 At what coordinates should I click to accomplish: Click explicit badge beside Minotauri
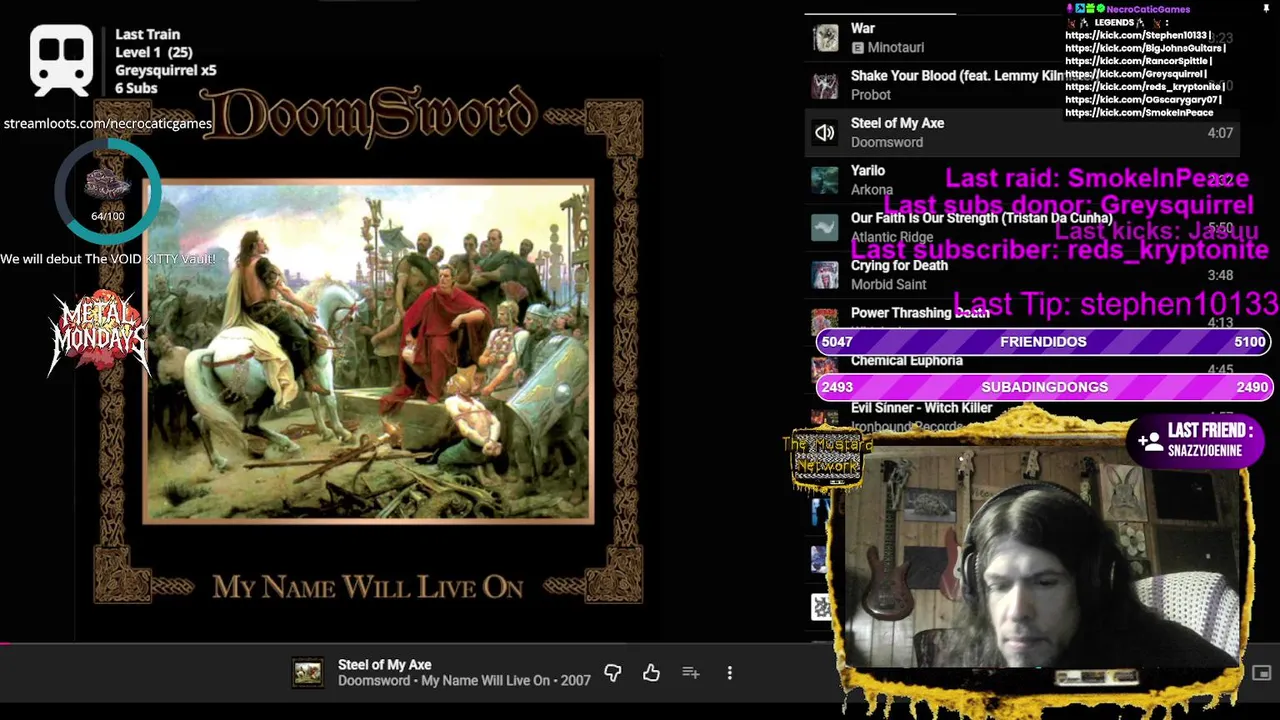pyautogui.click(x=857, y=48)
